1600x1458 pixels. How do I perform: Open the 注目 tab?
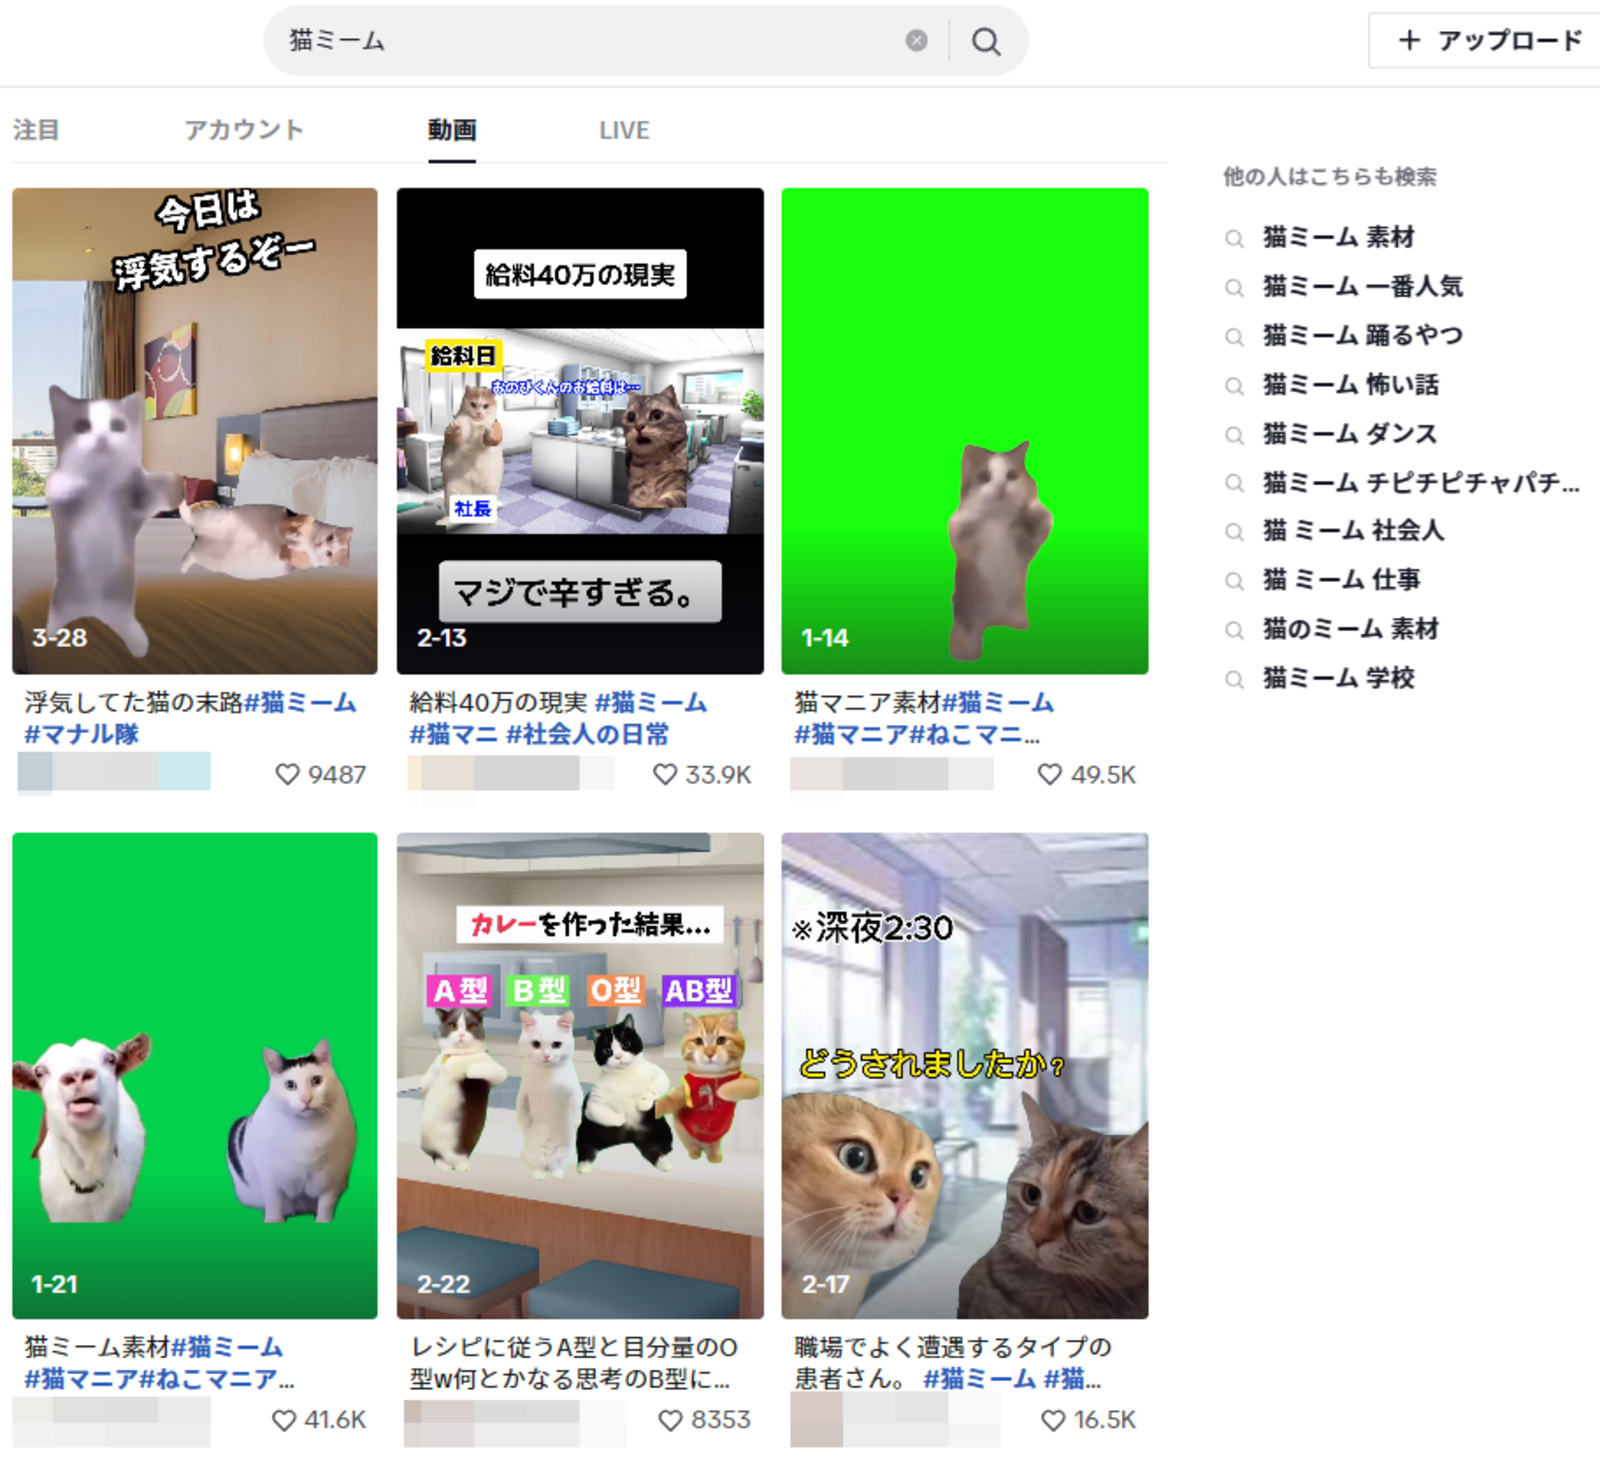point(35,129)
